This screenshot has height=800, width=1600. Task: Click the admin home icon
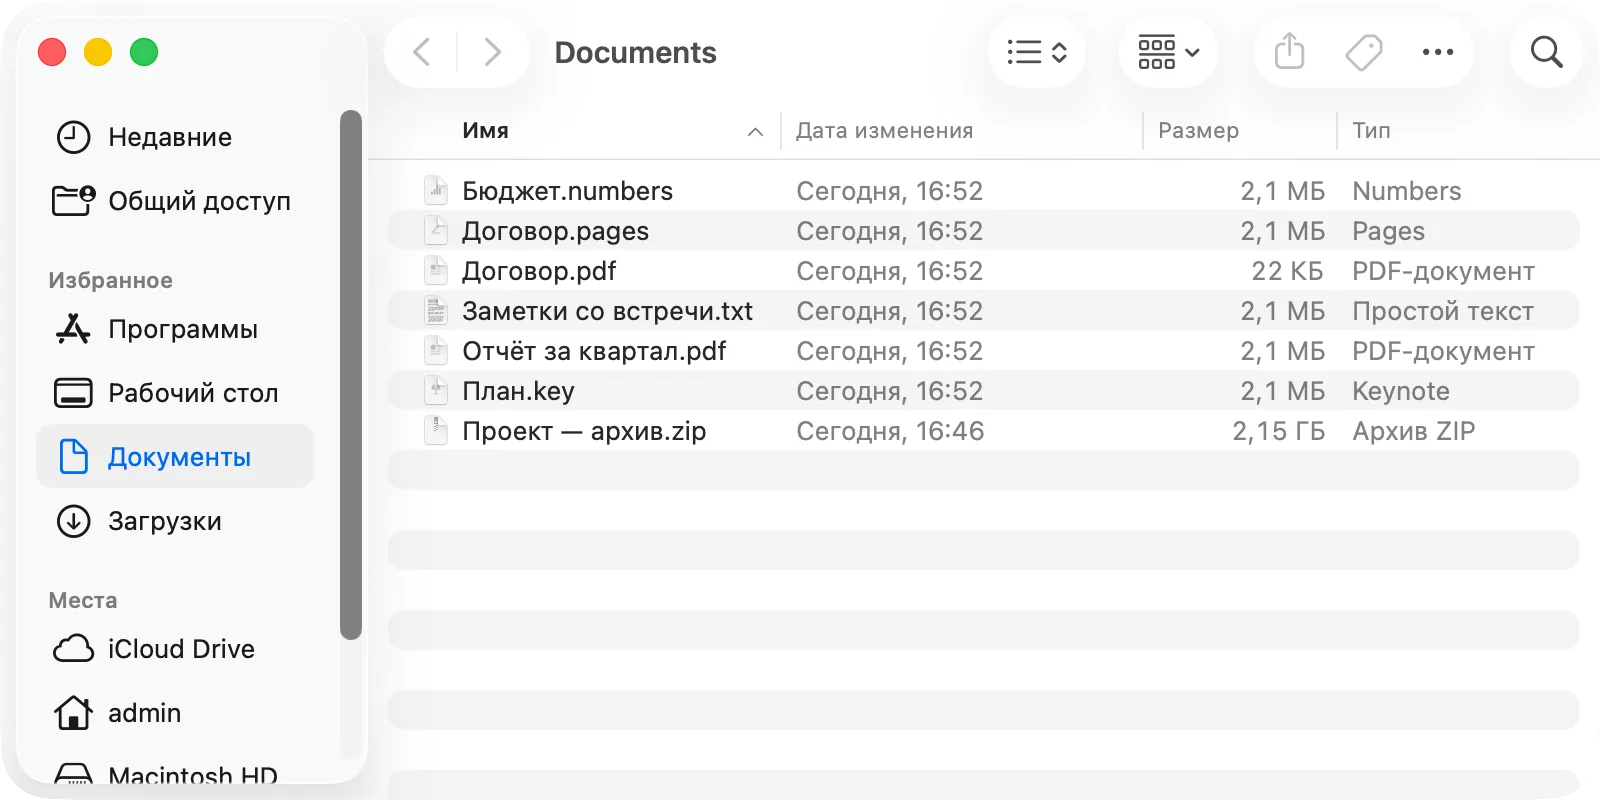[73, 713]
